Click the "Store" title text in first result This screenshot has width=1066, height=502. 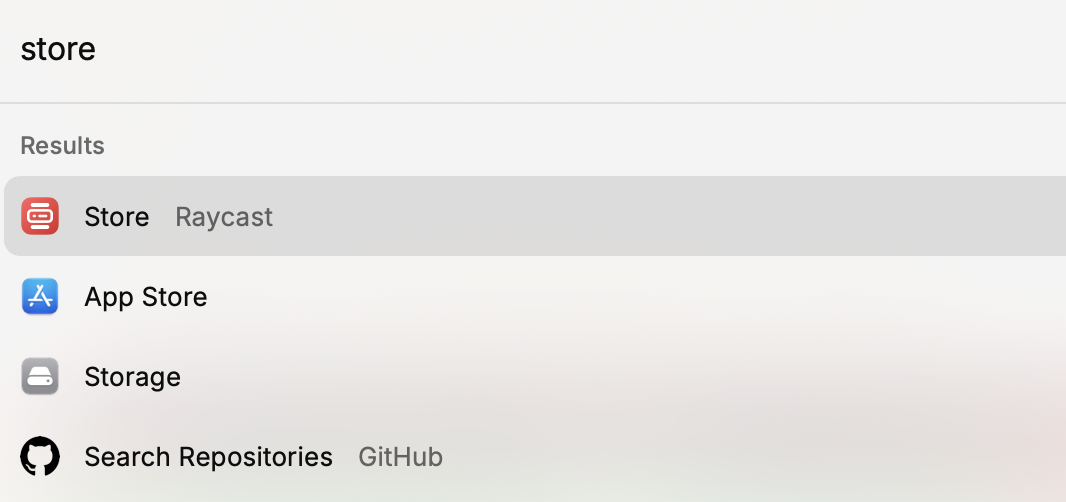[116, 217]
